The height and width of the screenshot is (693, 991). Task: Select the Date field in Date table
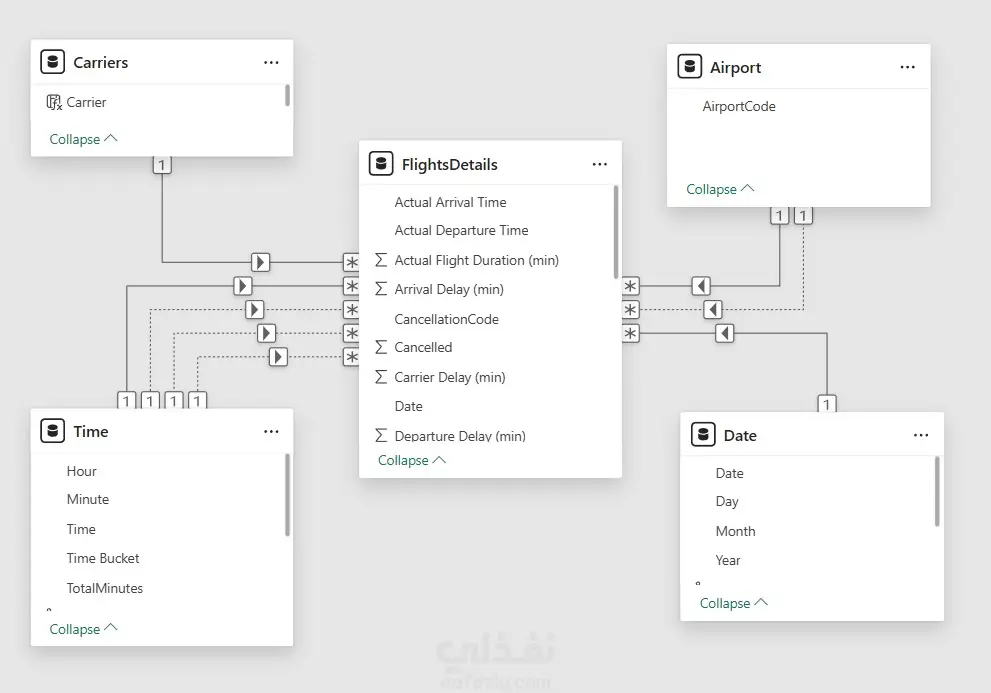point(729,473)
